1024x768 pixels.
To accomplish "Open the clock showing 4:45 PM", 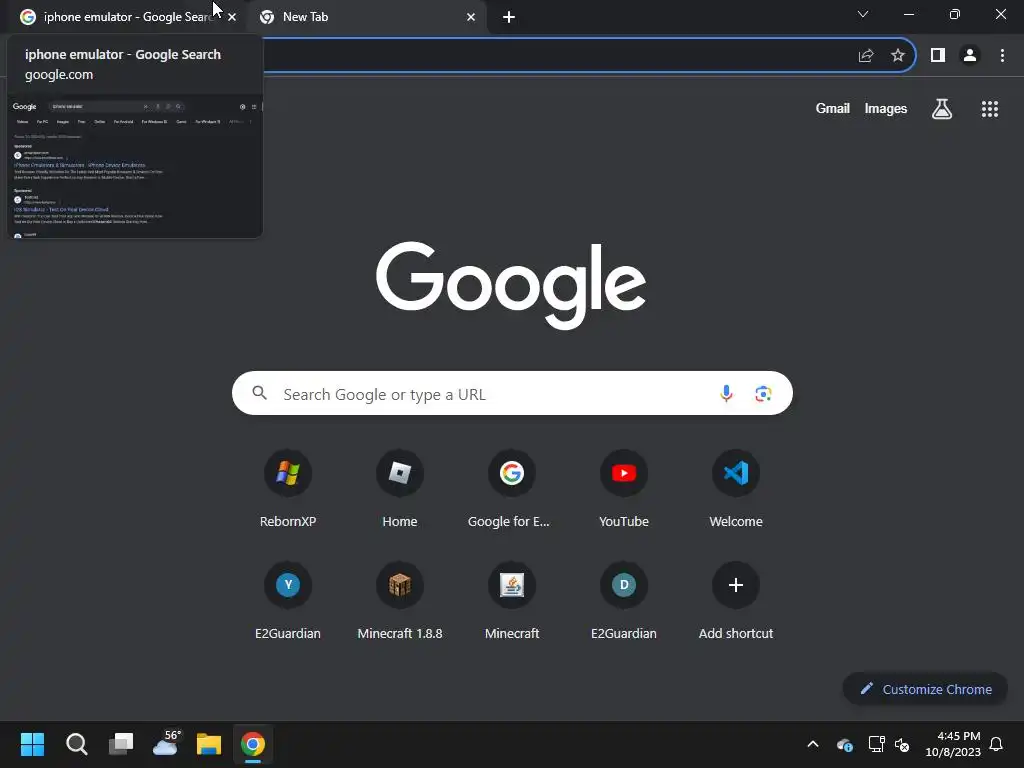I will coord(953,744).
